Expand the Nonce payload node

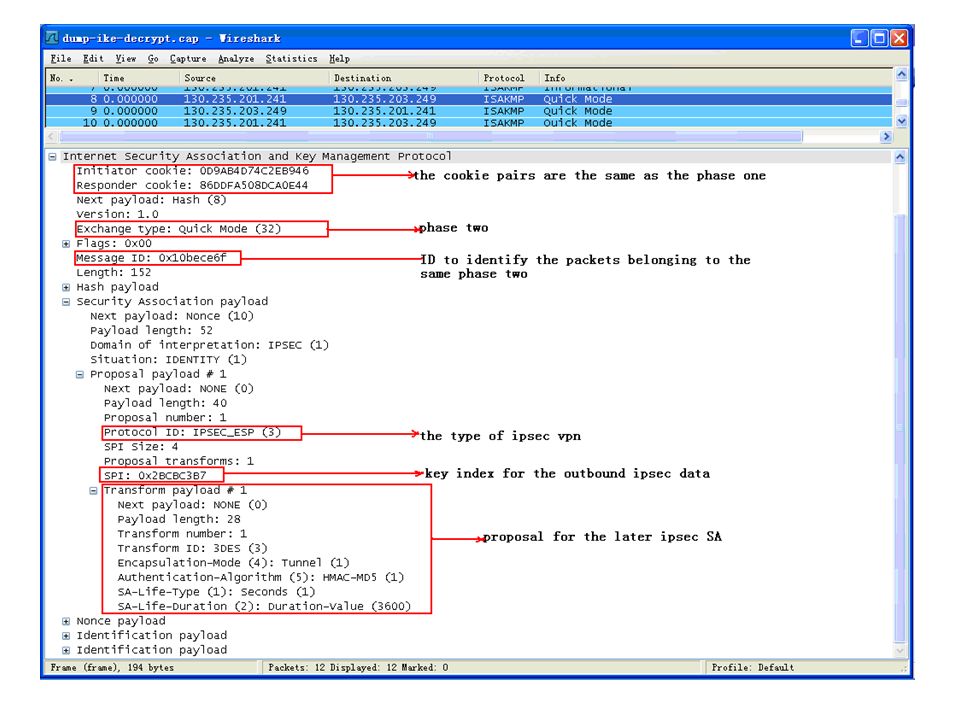66,621
